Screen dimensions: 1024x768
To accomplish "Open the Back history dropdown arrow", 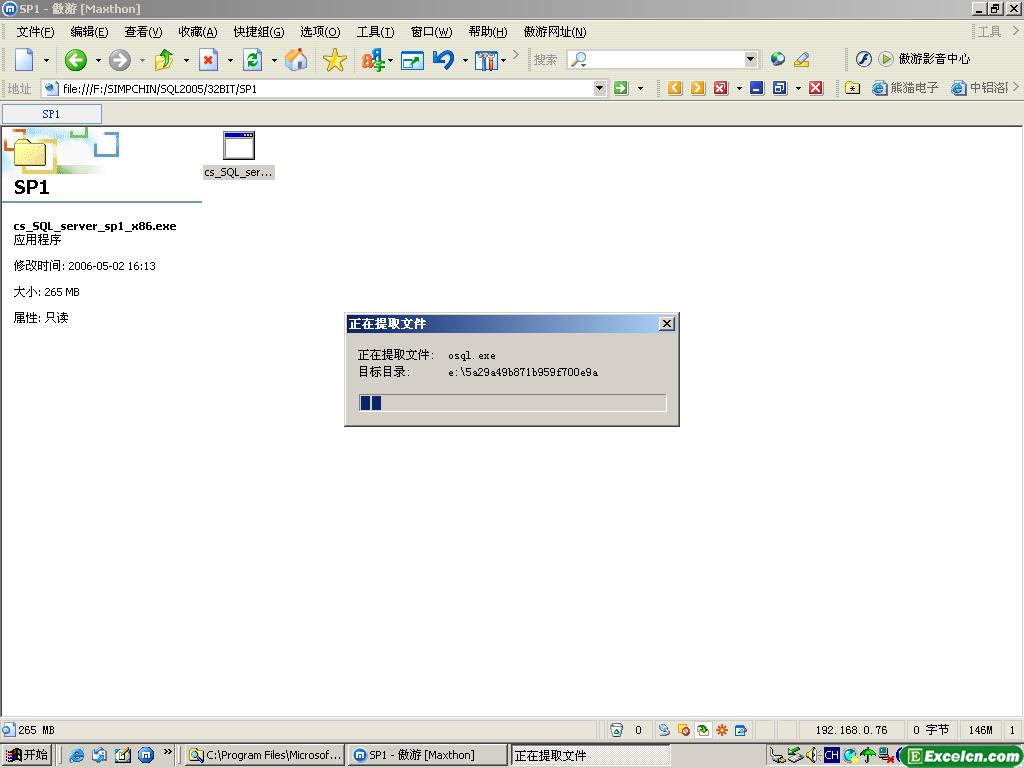I will (98, 60).
